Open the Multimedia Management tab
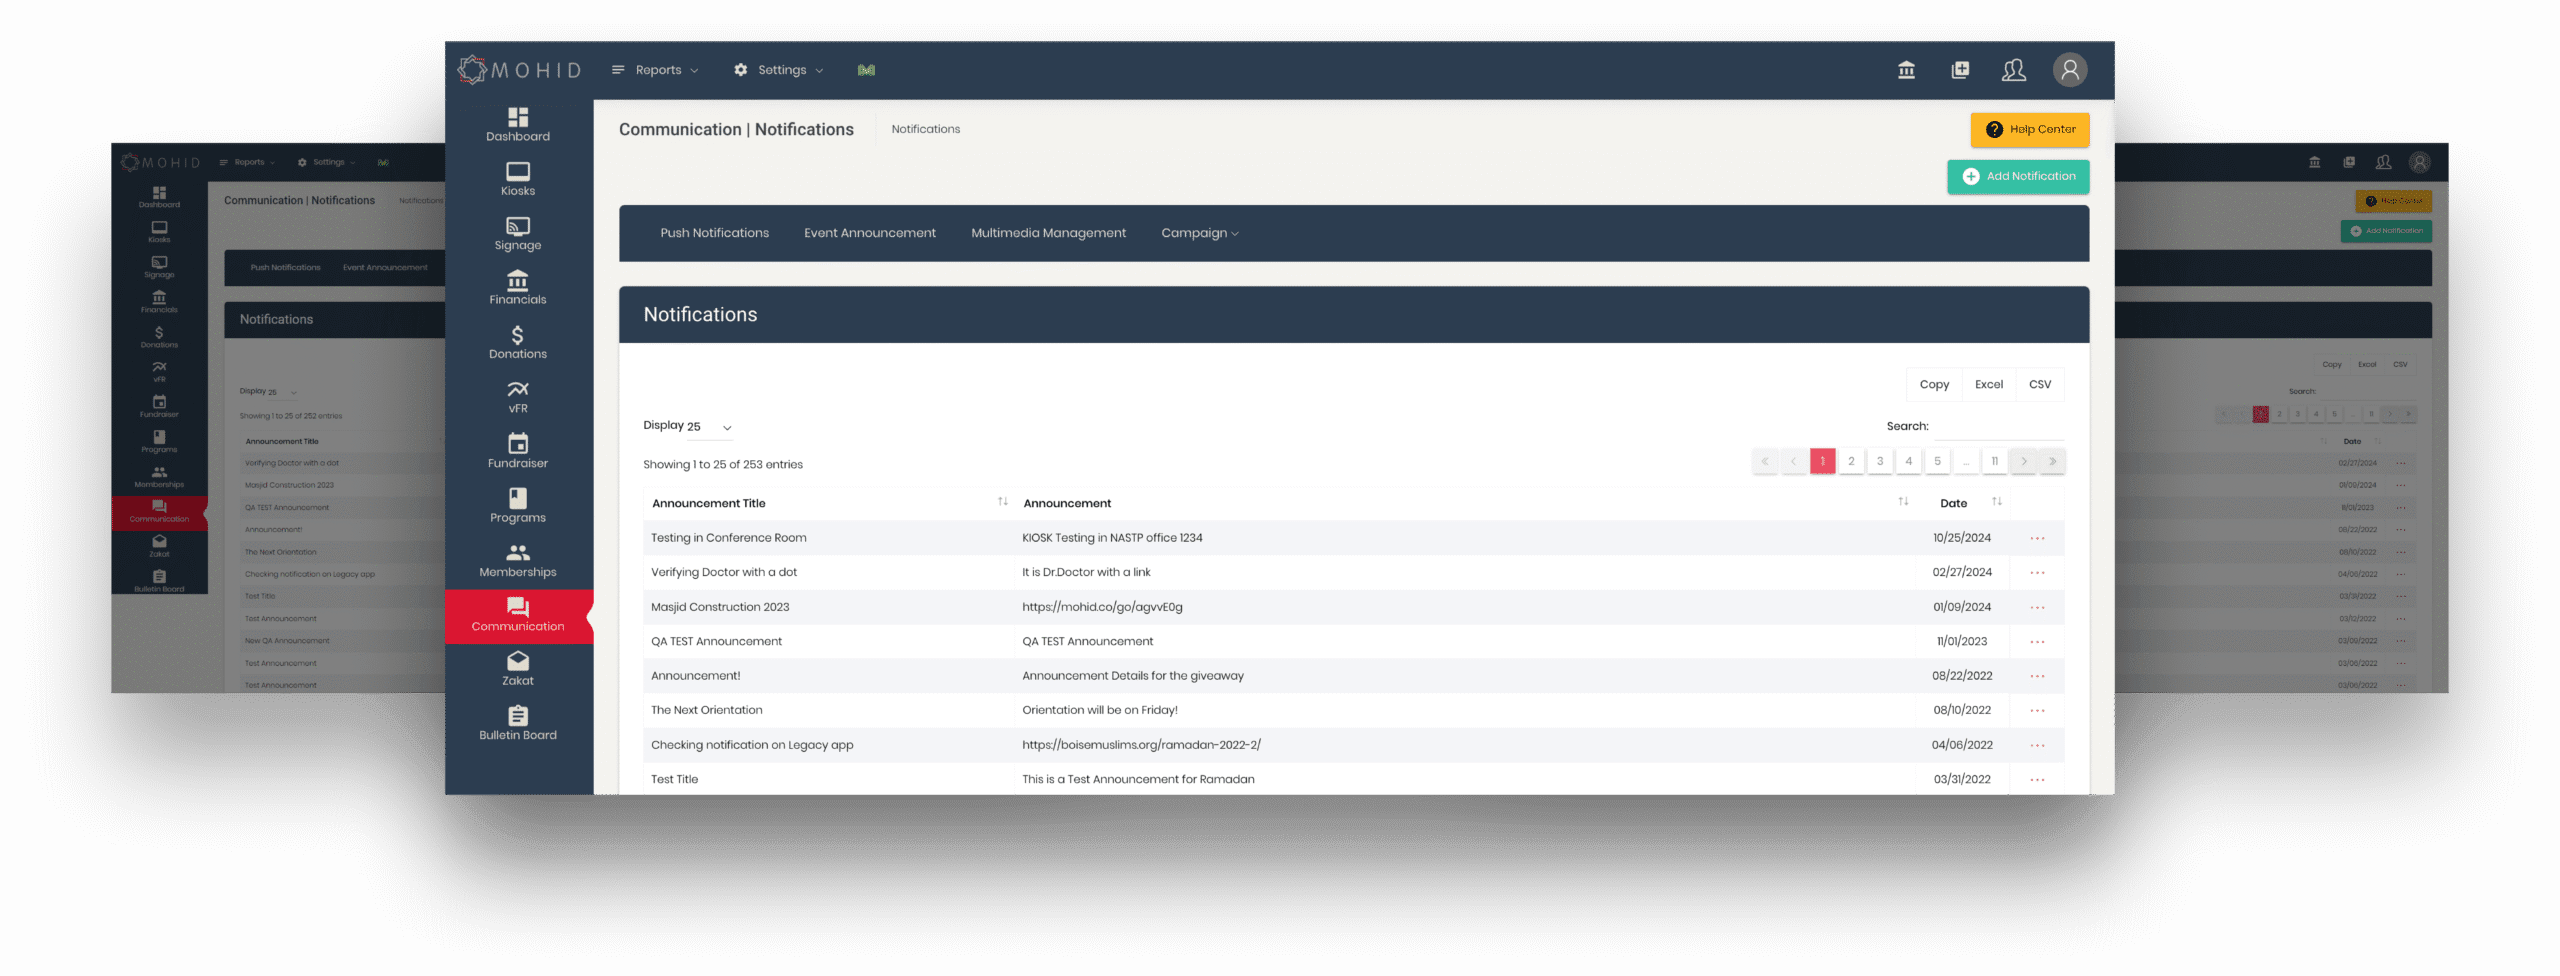This screenshot has height=976, width=2560. (x=1048, y=233)
